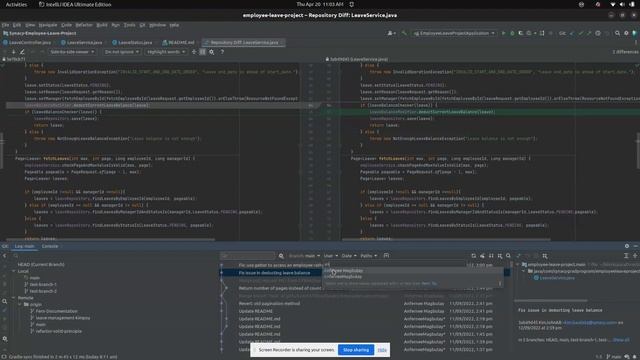
Task: Click the Debug bug icon
Action: 512,33
